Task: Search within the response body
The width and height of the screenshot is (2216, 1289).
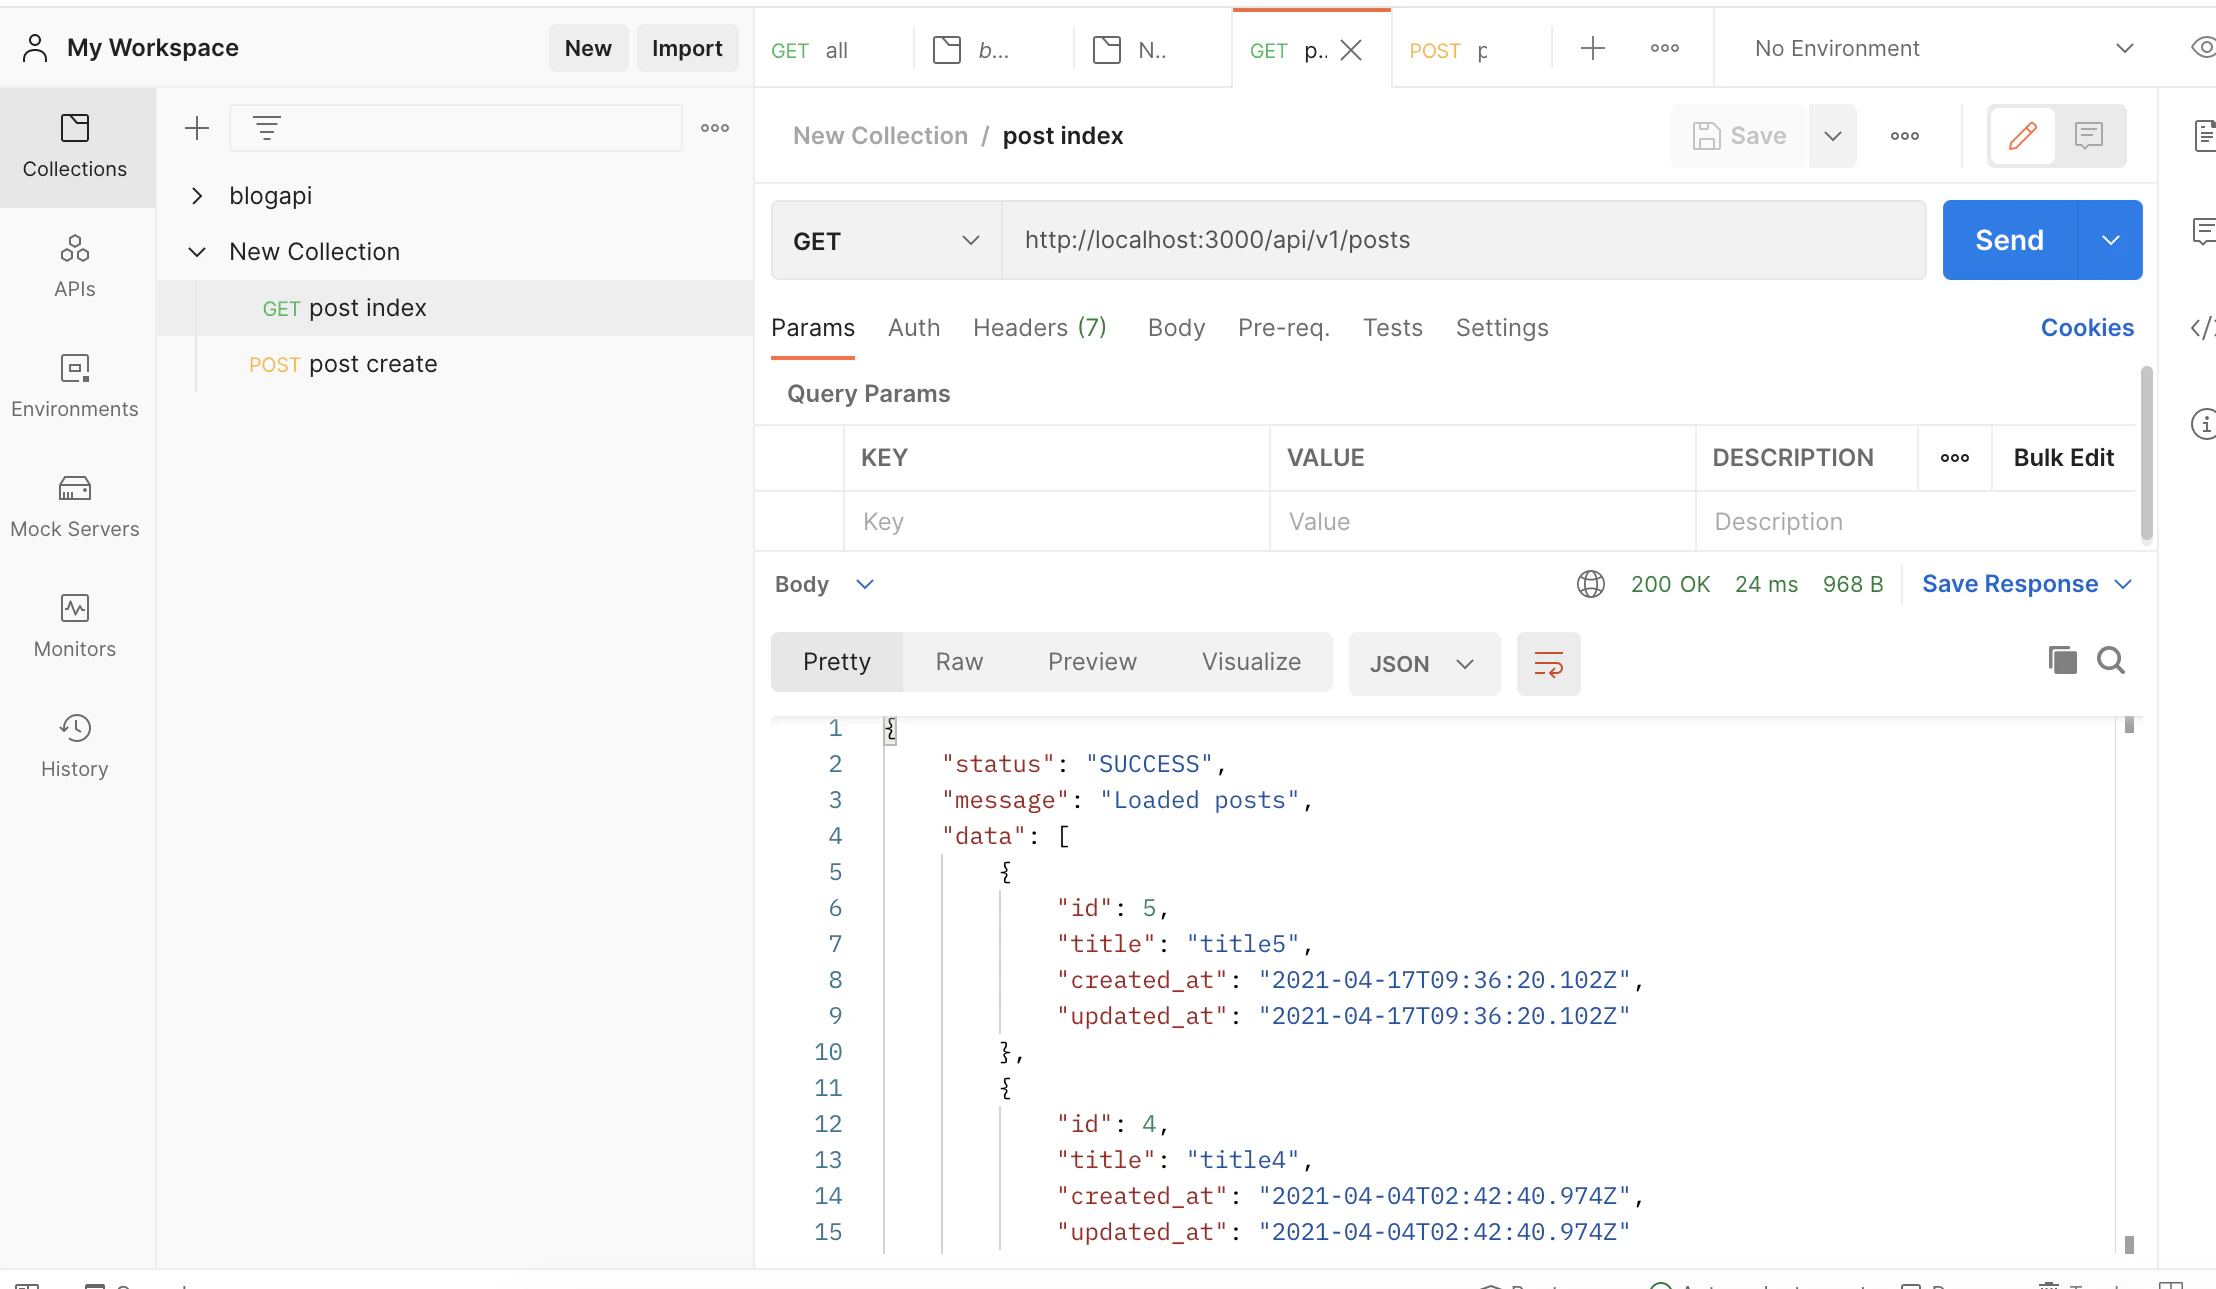Action: pos(2111,660)
